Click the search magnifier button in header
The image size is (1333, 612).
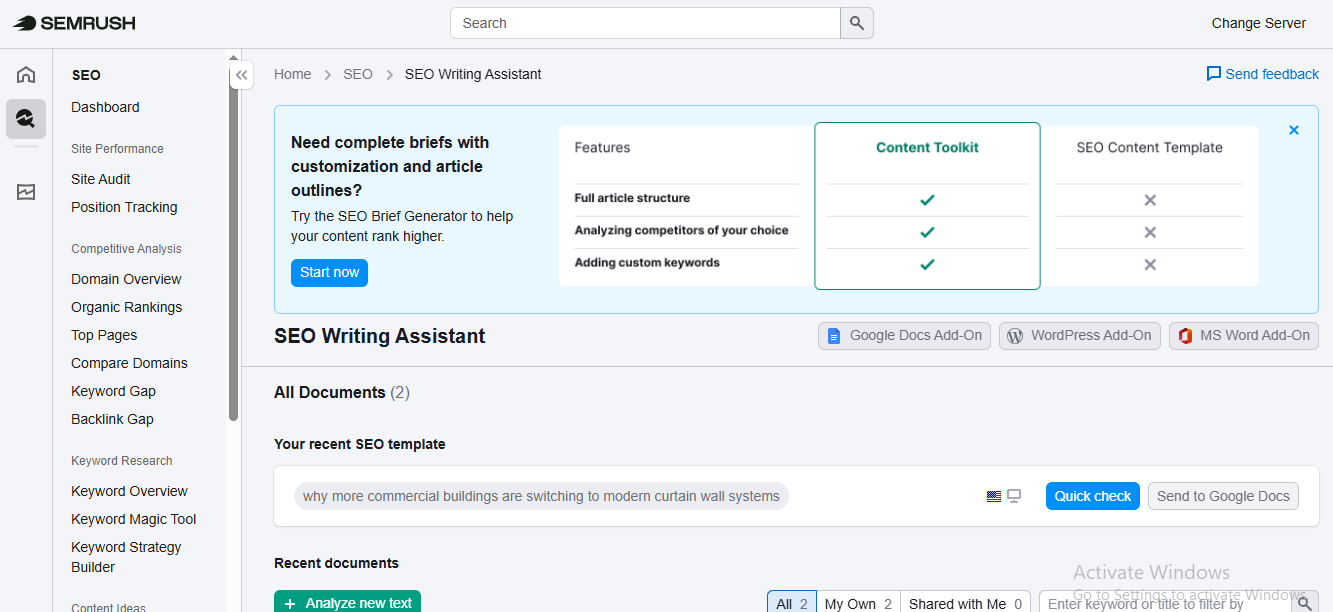click(857, 23)
